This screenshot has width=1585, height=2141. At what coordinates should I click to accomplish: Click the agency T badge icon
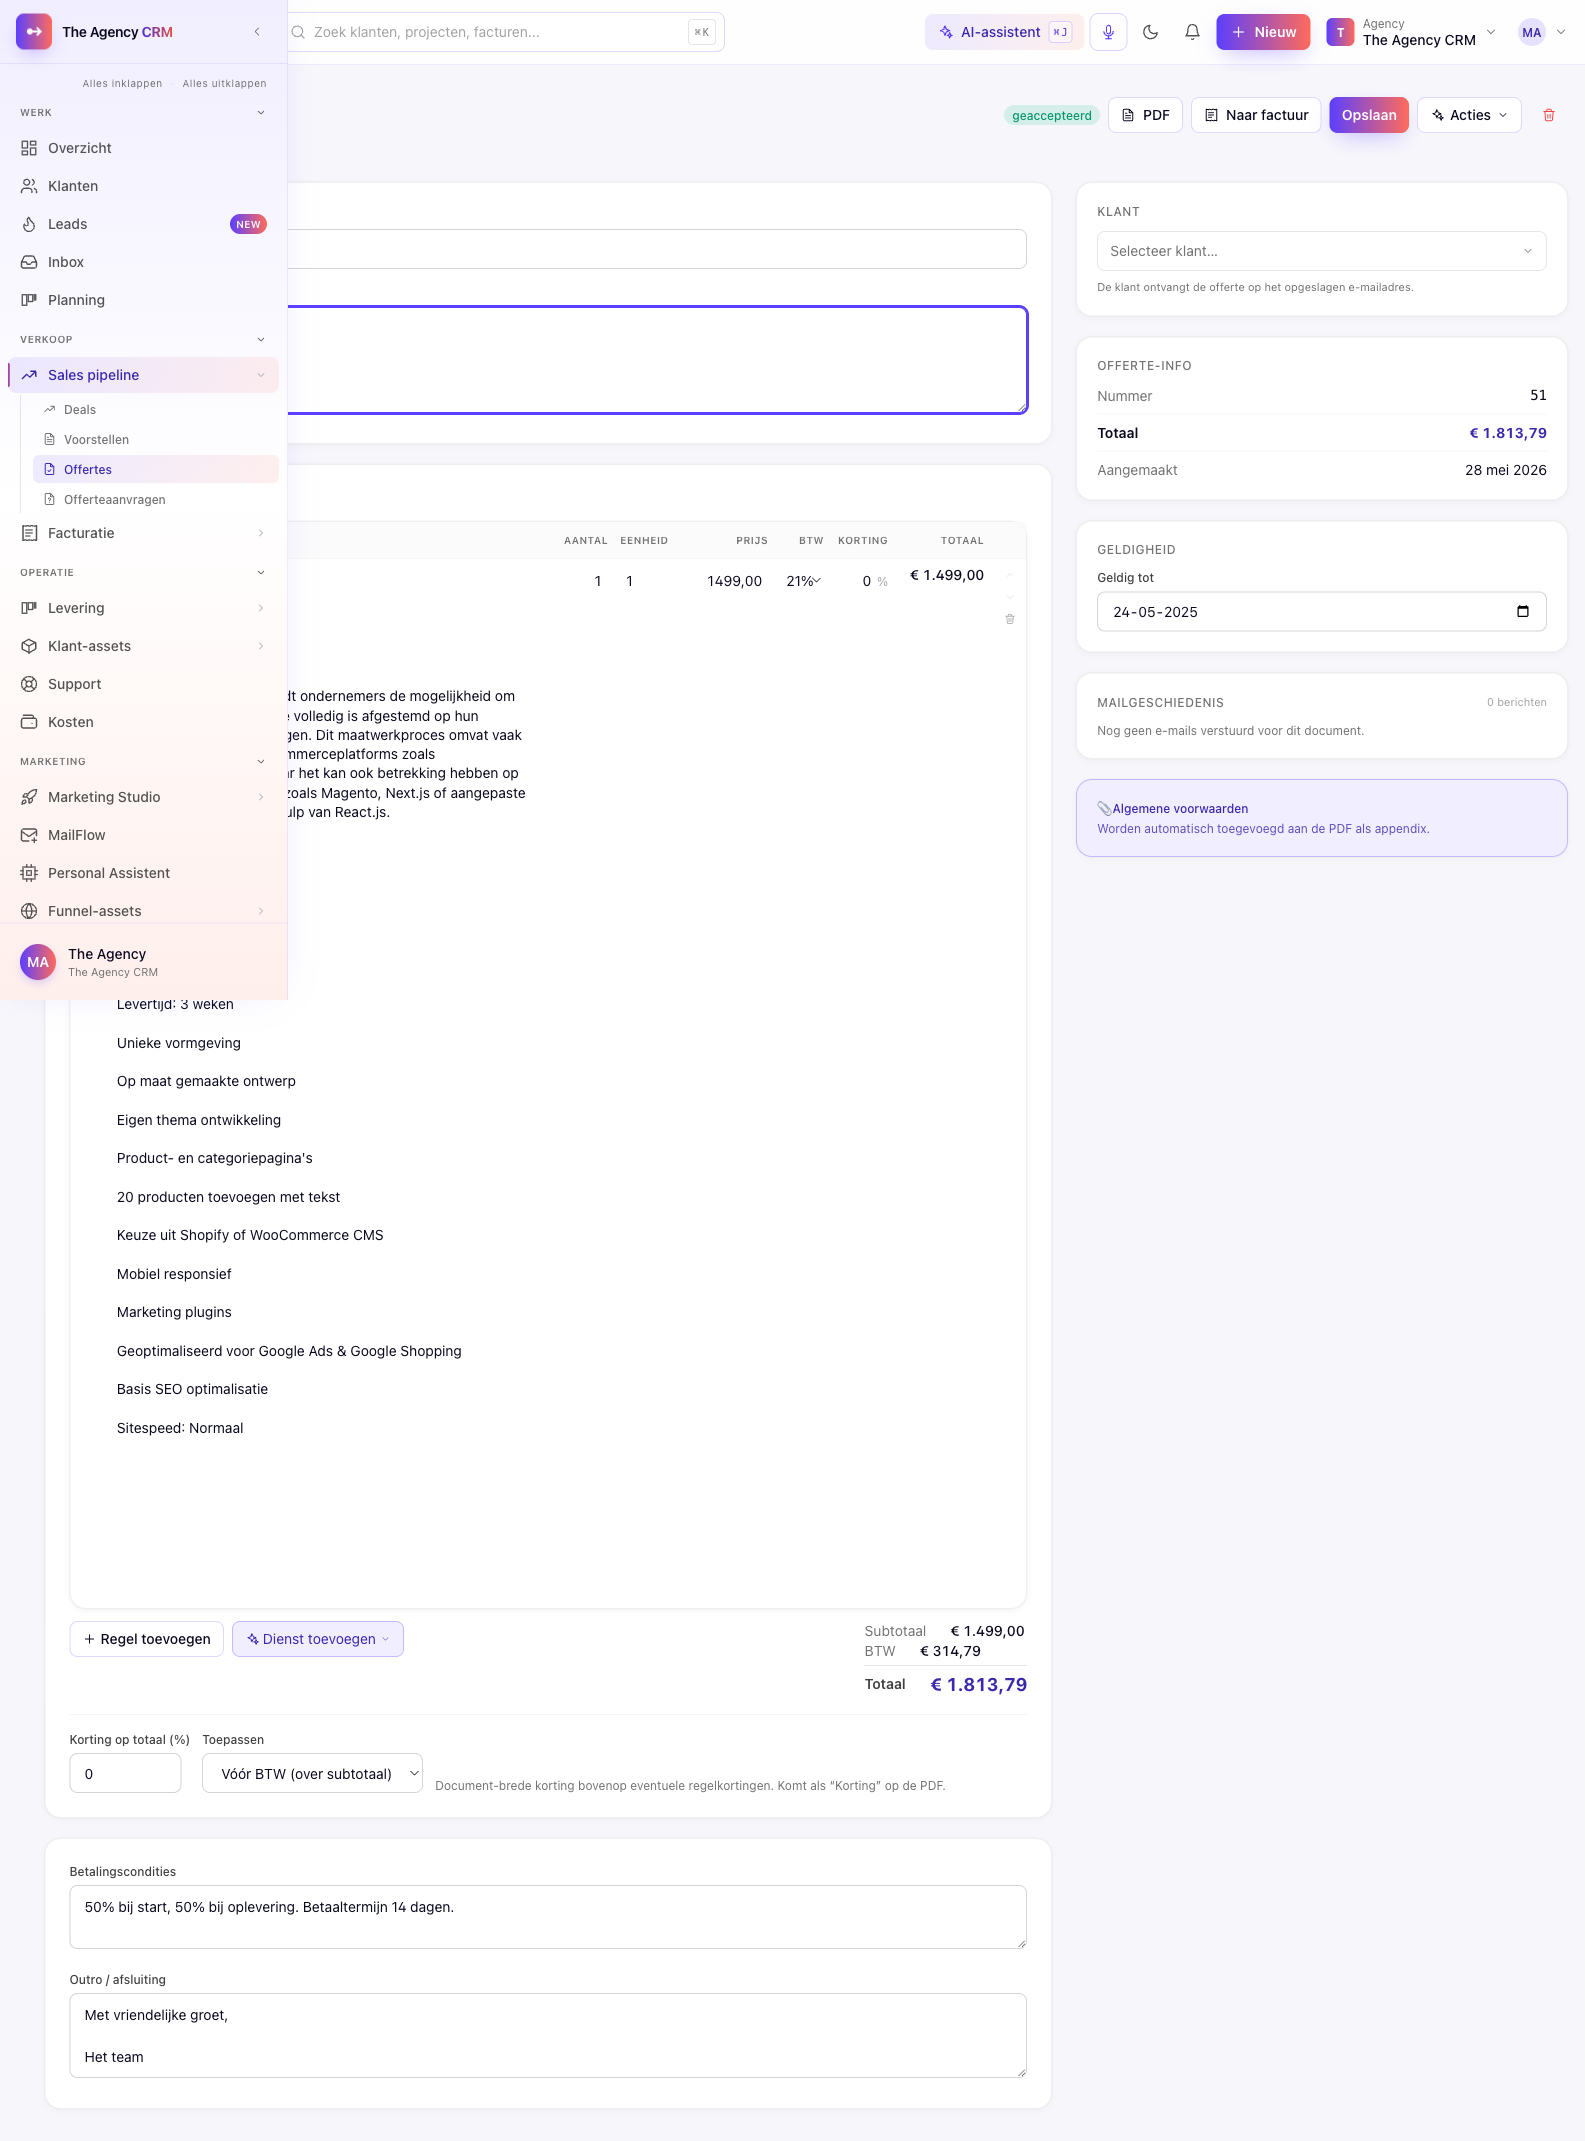1340,32
